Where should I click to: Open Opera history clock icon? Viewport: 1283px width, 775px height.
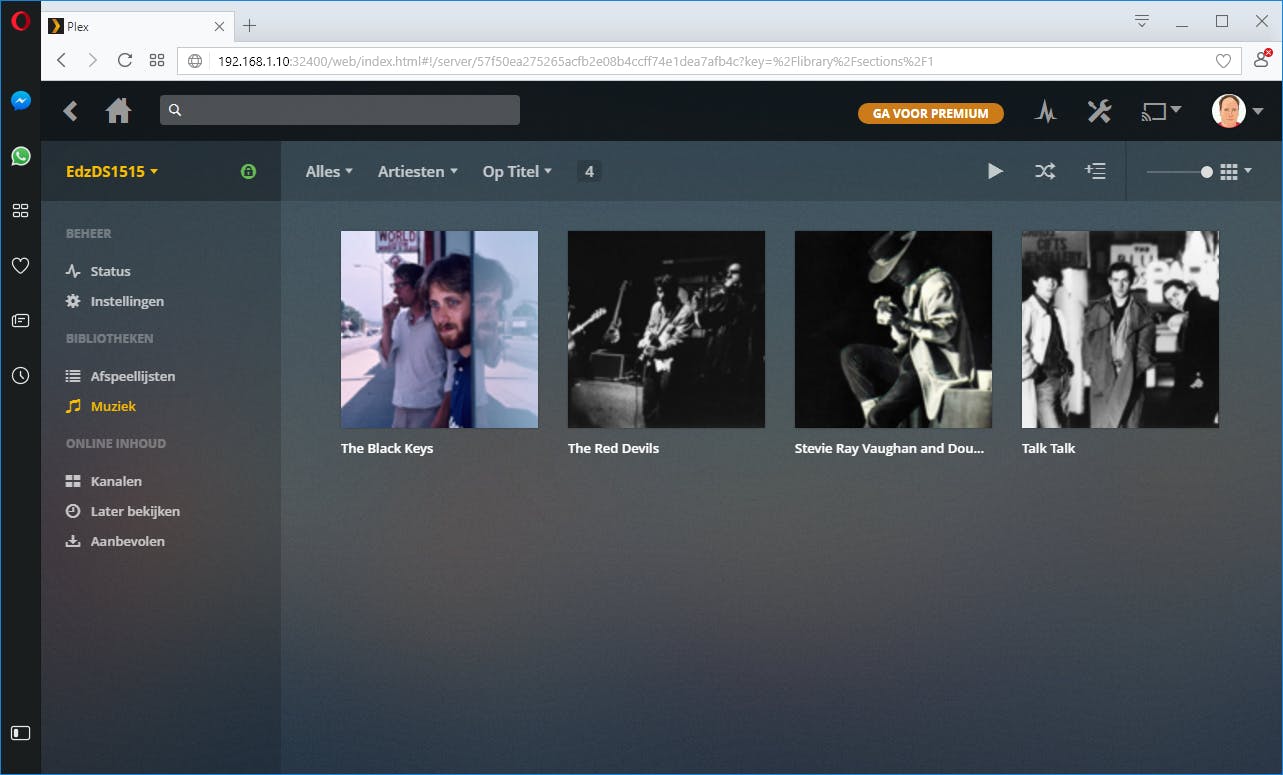[20, 376]
